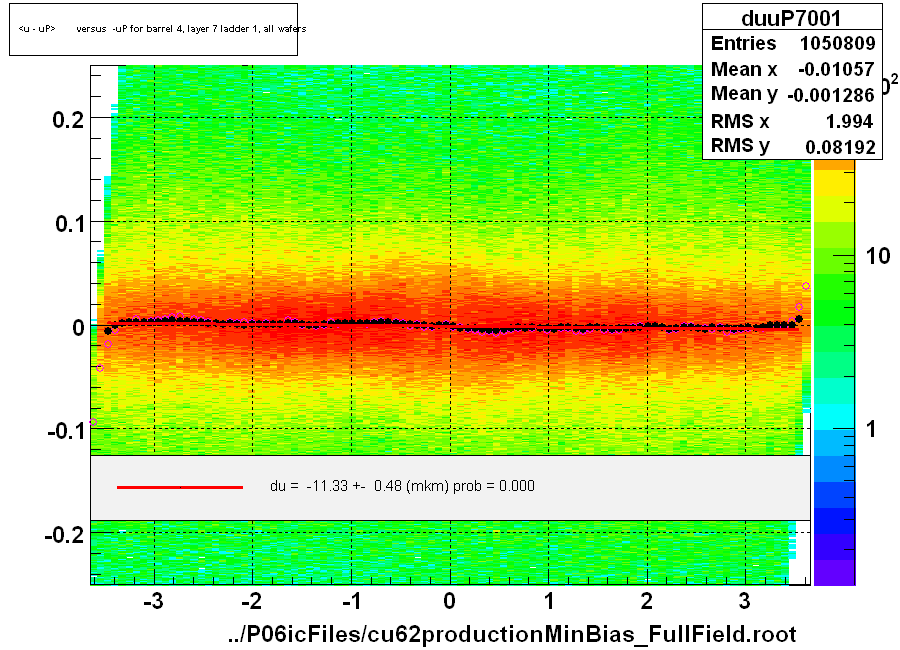Click the x-axis label '-2'
Screen dimensions: 900x650
point(251,601)
